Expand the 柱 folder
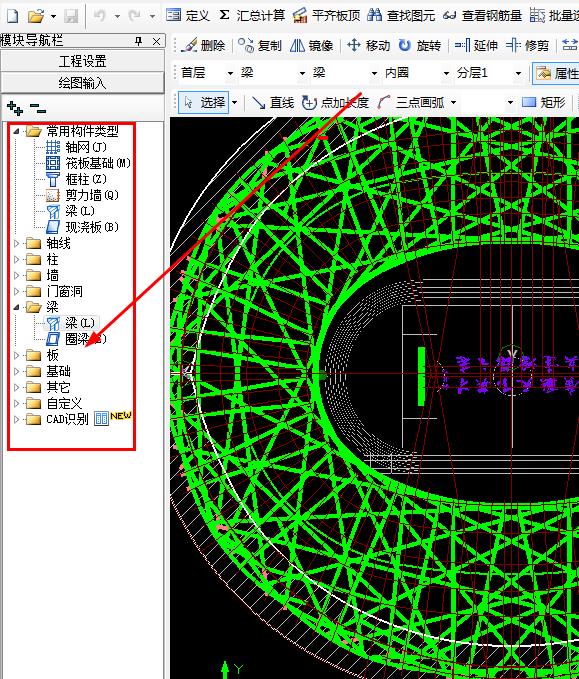Image resolution: width=579 pixels, height=679 pixels. pyautogui.click(x=16, y=259)
